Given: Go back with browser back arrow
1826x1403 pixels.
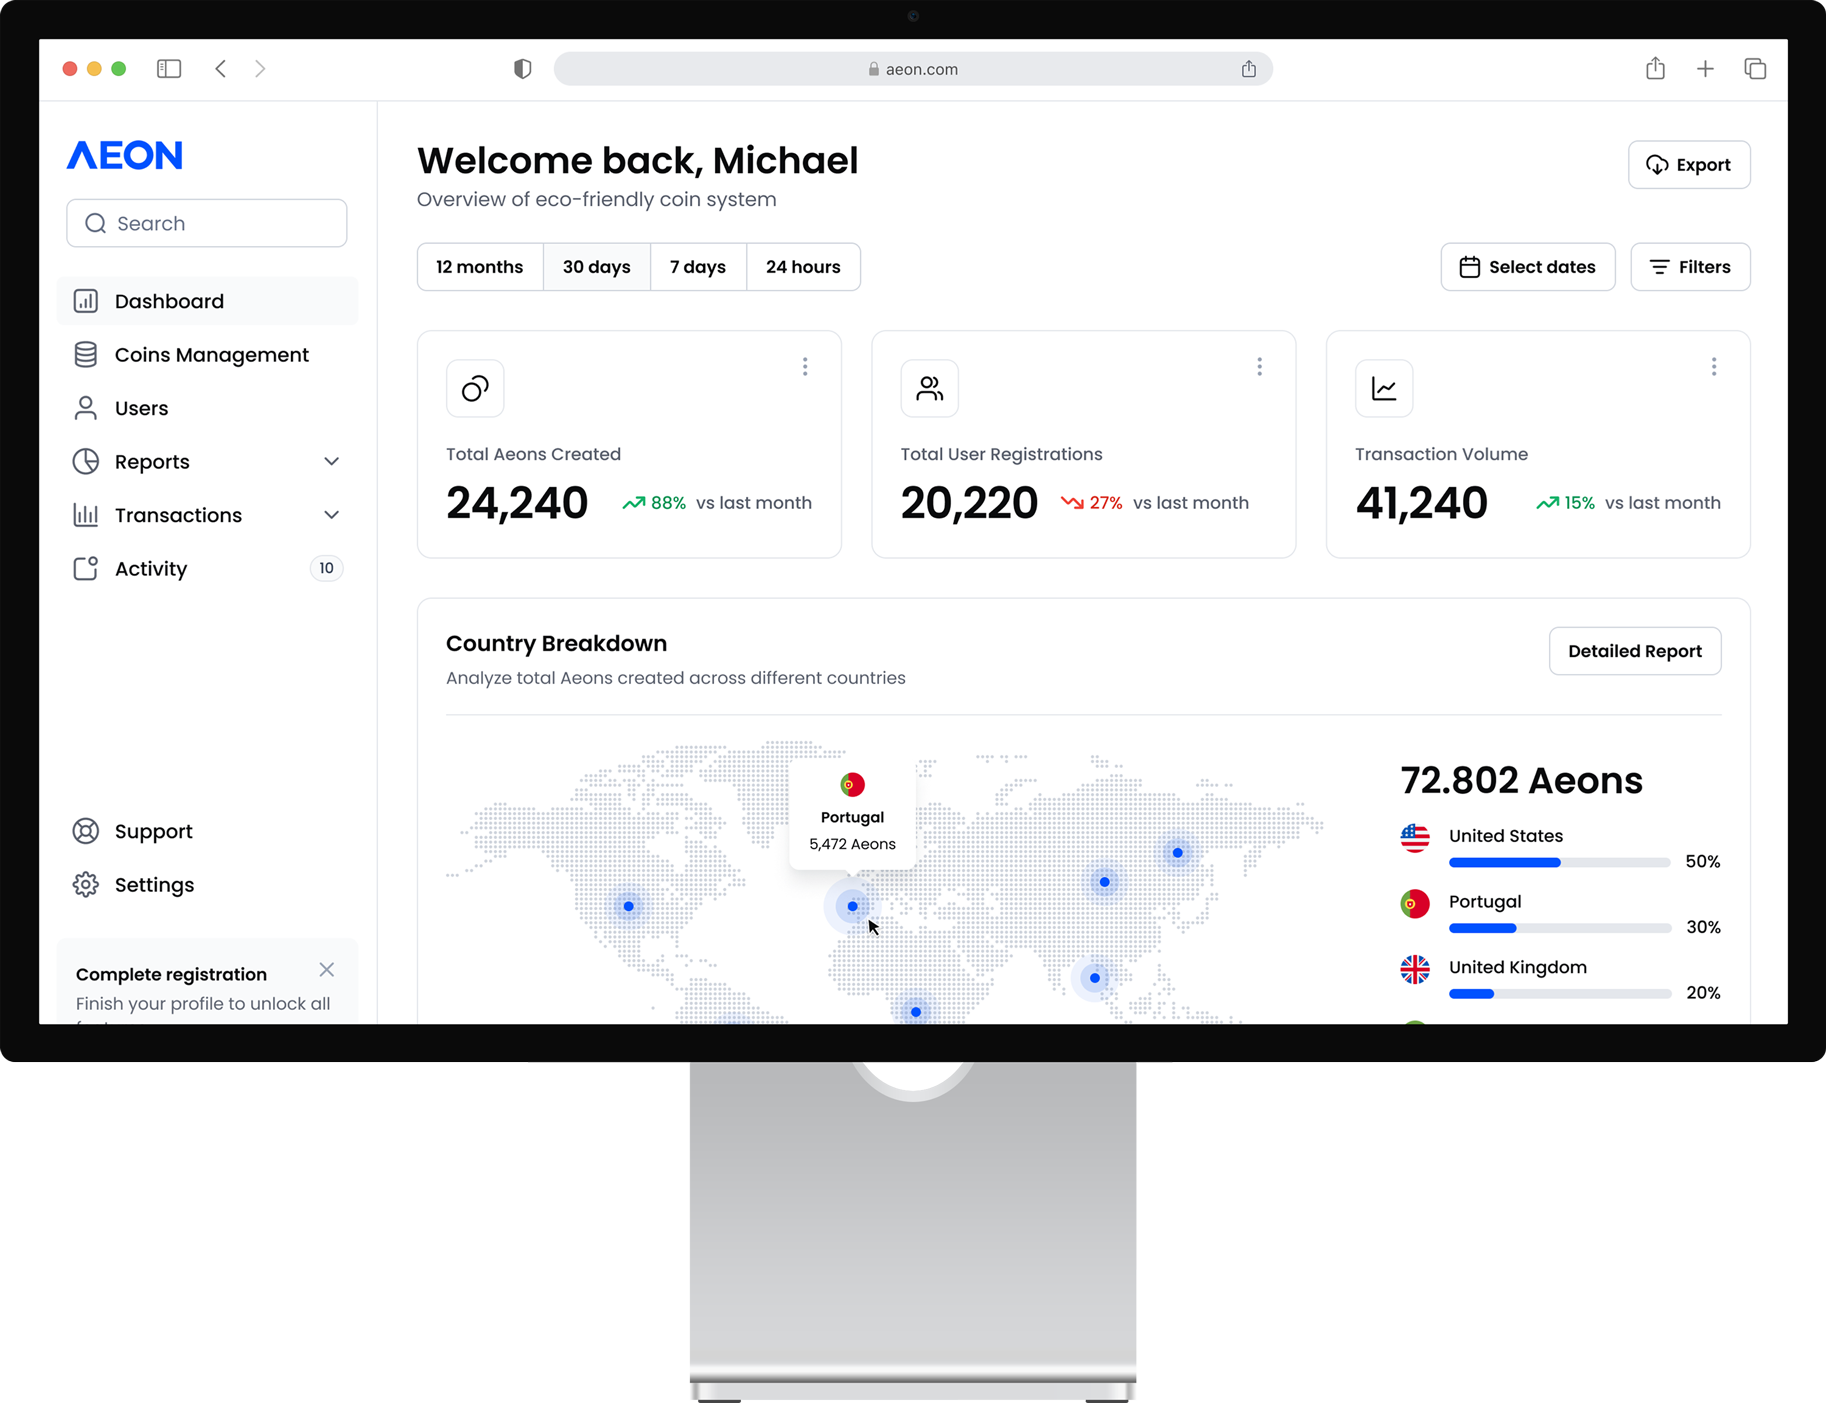Looking at the screenshot, I should tap(221, 69).
